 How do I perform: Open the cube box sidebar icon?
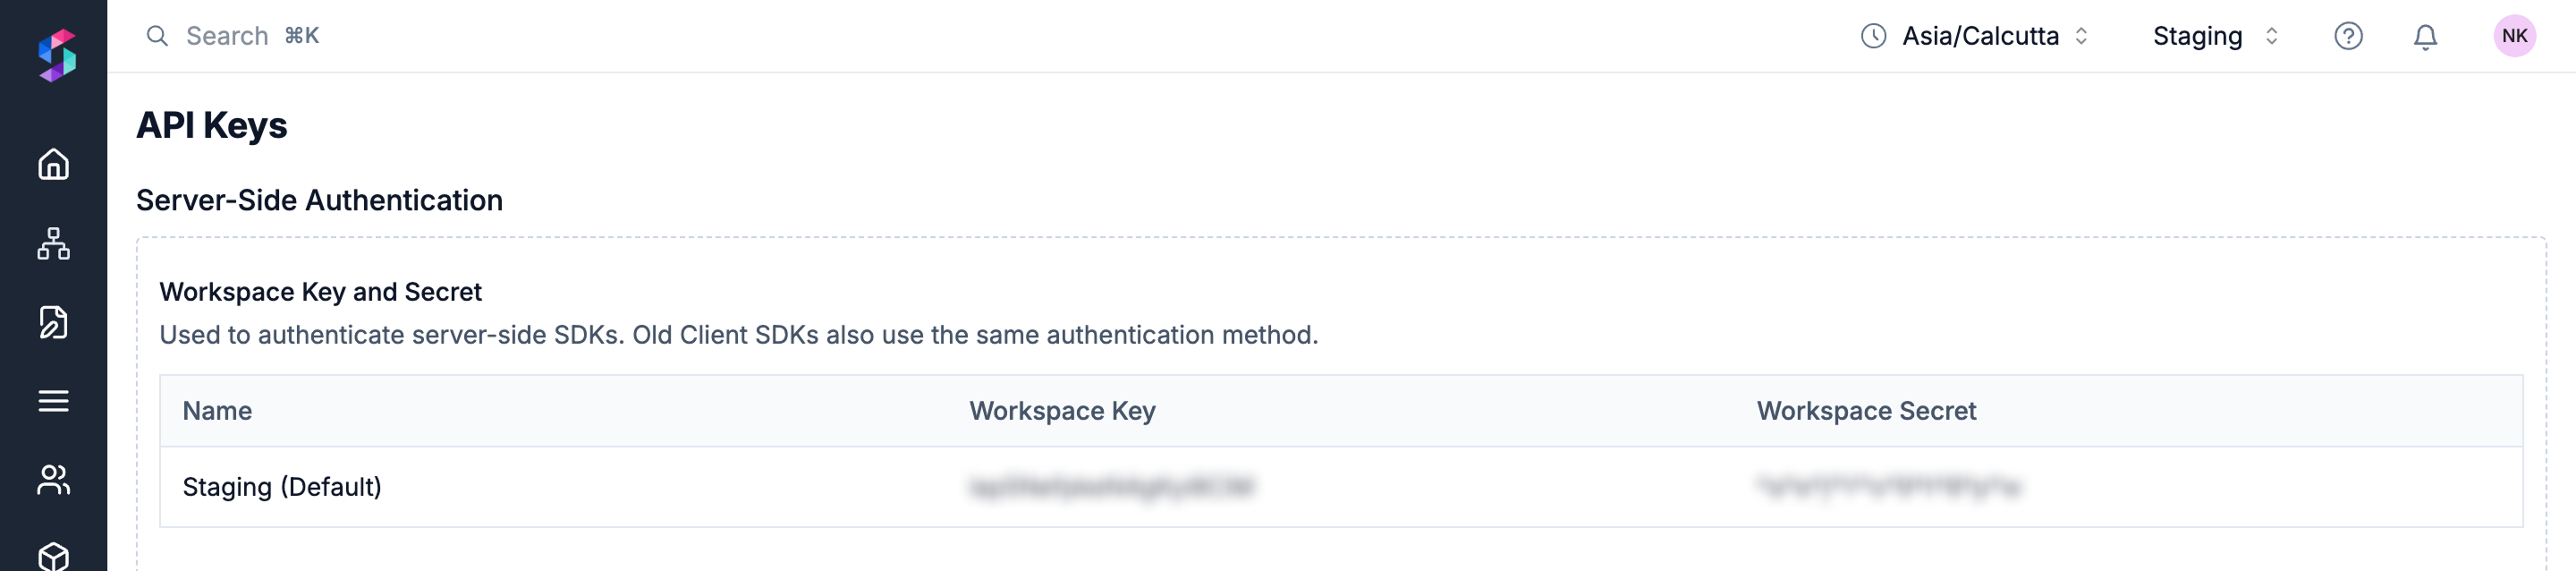[53, 556]
